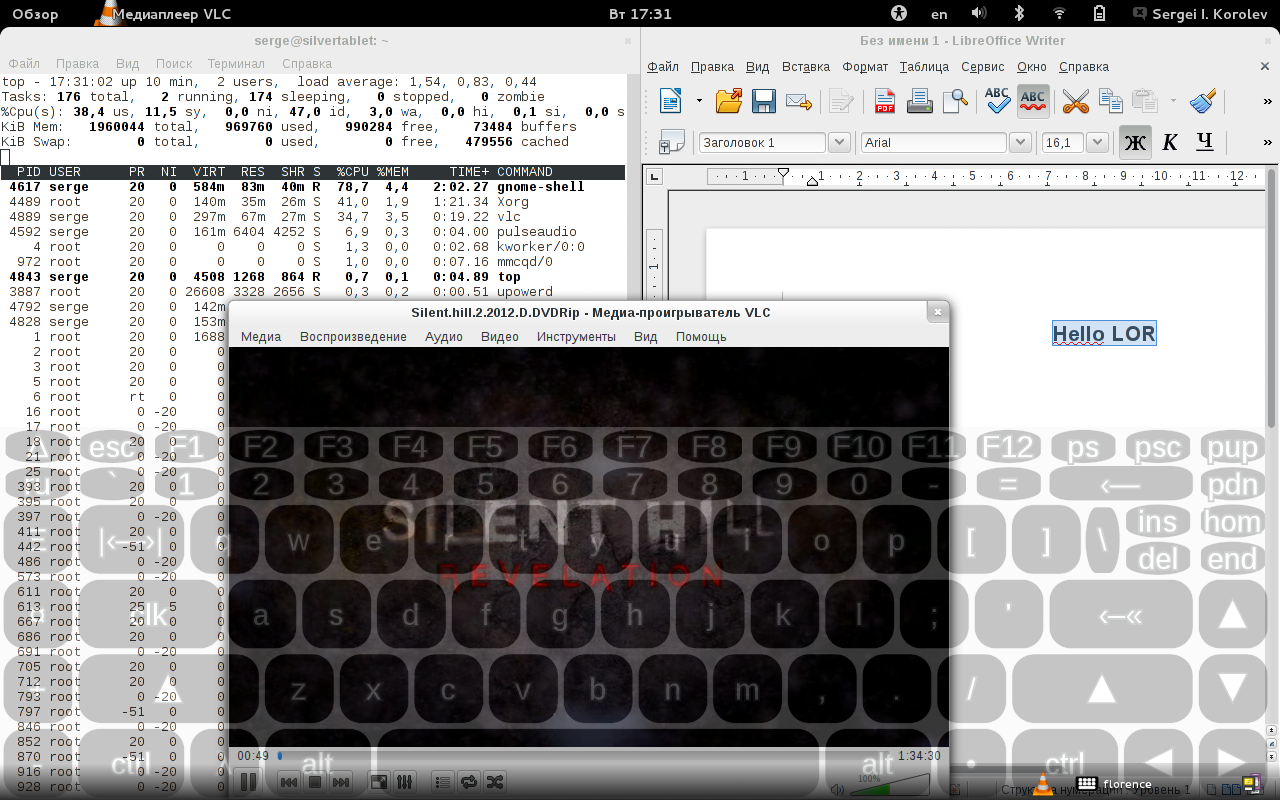Click the Open file folder icon in Writer
The width and height of the screenshot is (1280, 800).
pyautogui.click(x=729, y=101)
